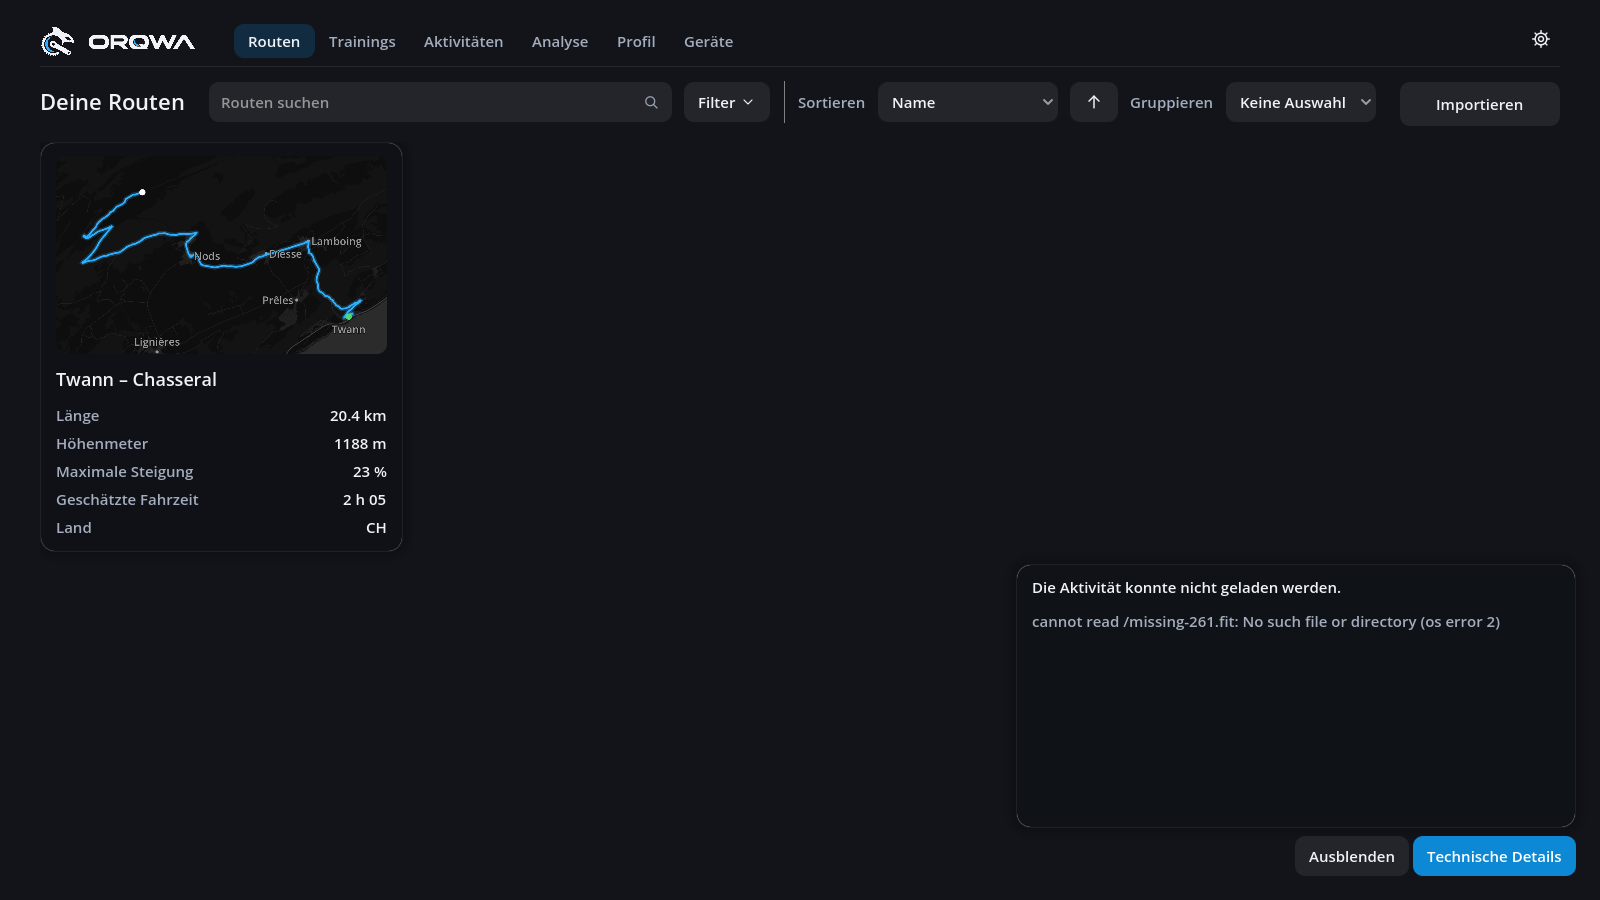The width and height of the screenshot is (1600, 900).
Task: Navigate to the Geräte tab
Action: coord(708,41)
